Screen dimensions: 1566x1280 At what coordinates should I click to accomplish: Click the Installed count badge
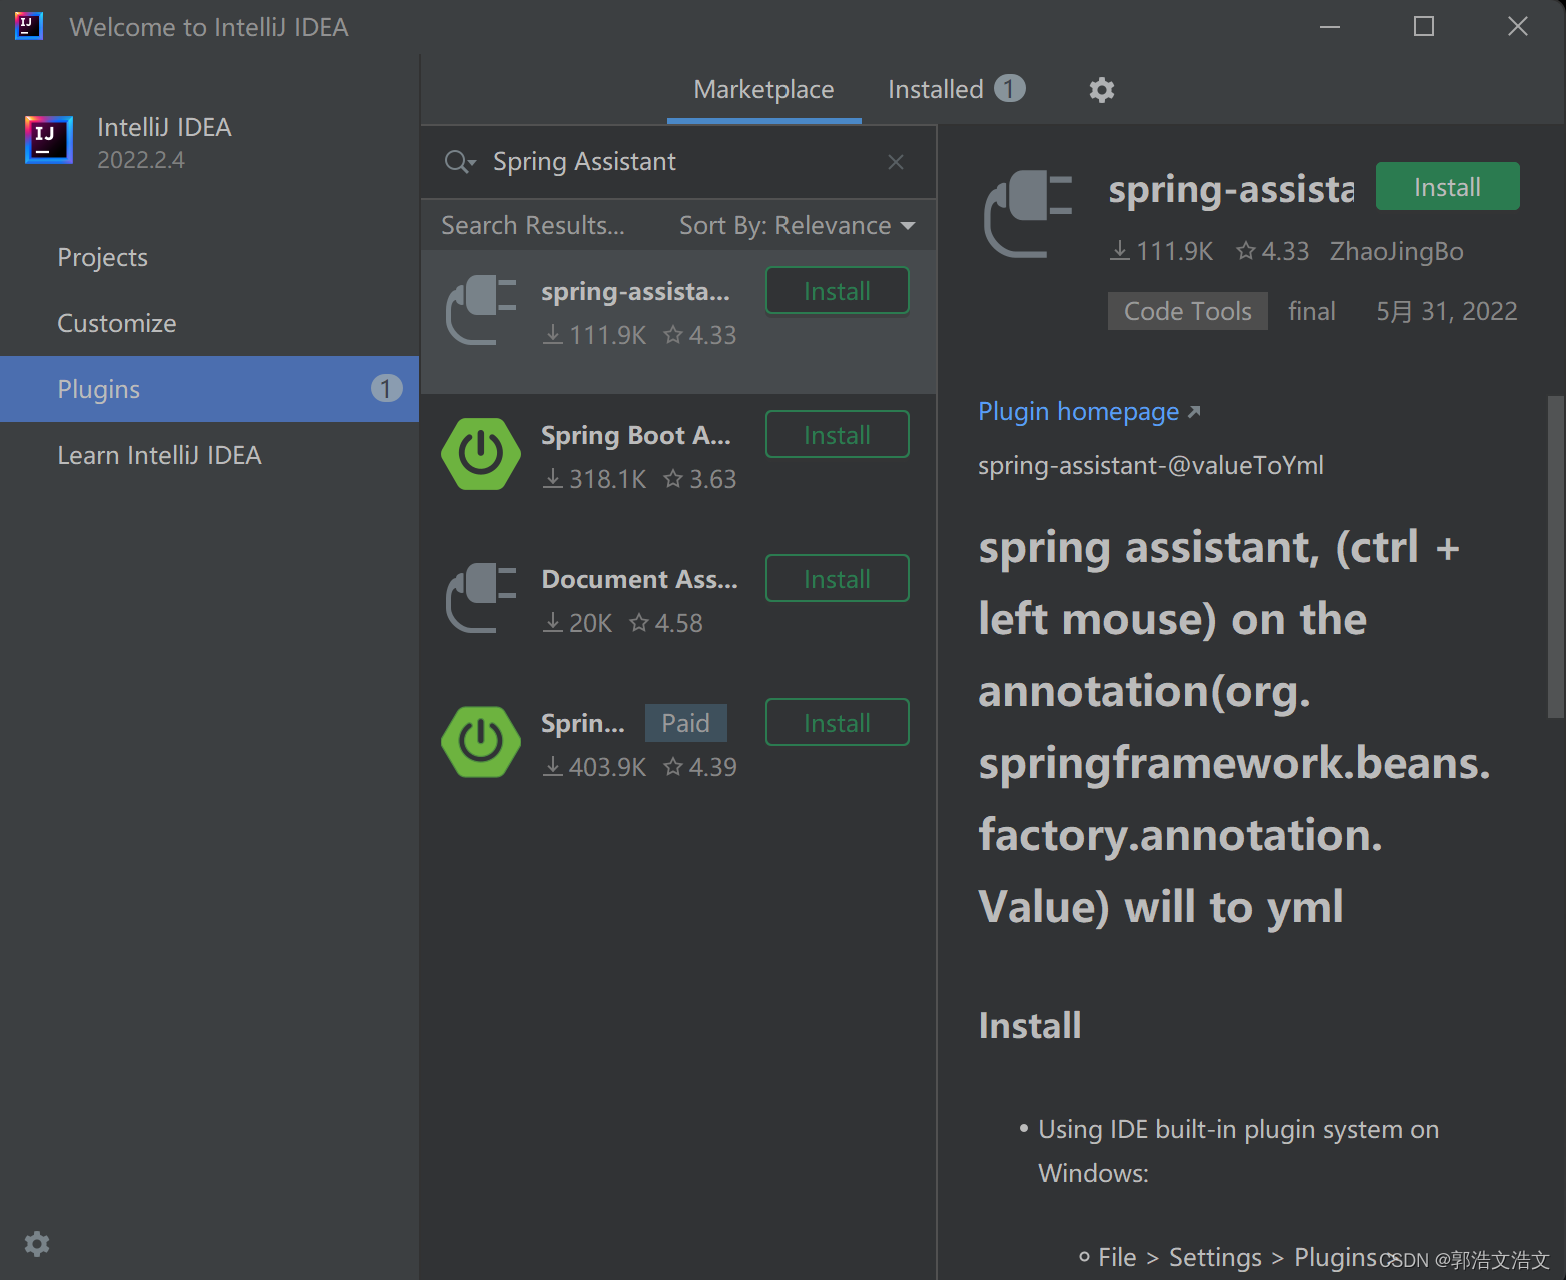click(1010, 89)
